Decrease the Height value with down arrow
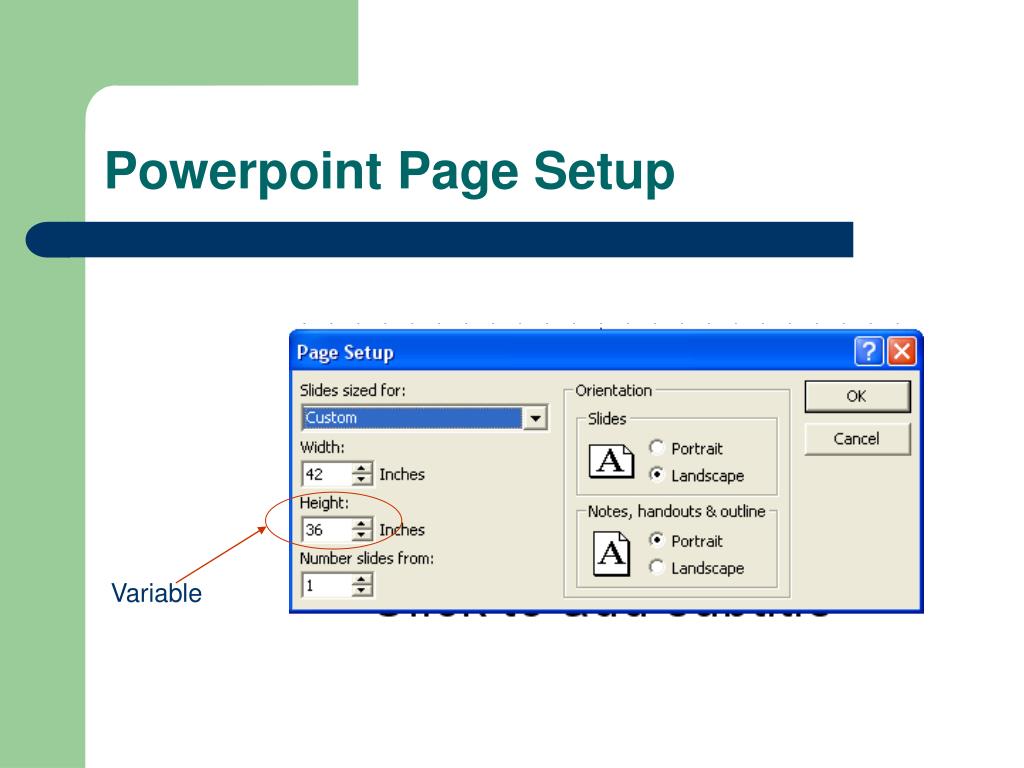Screen dimensions: 1024x768 pyautogui.click(x=361, y=535)
